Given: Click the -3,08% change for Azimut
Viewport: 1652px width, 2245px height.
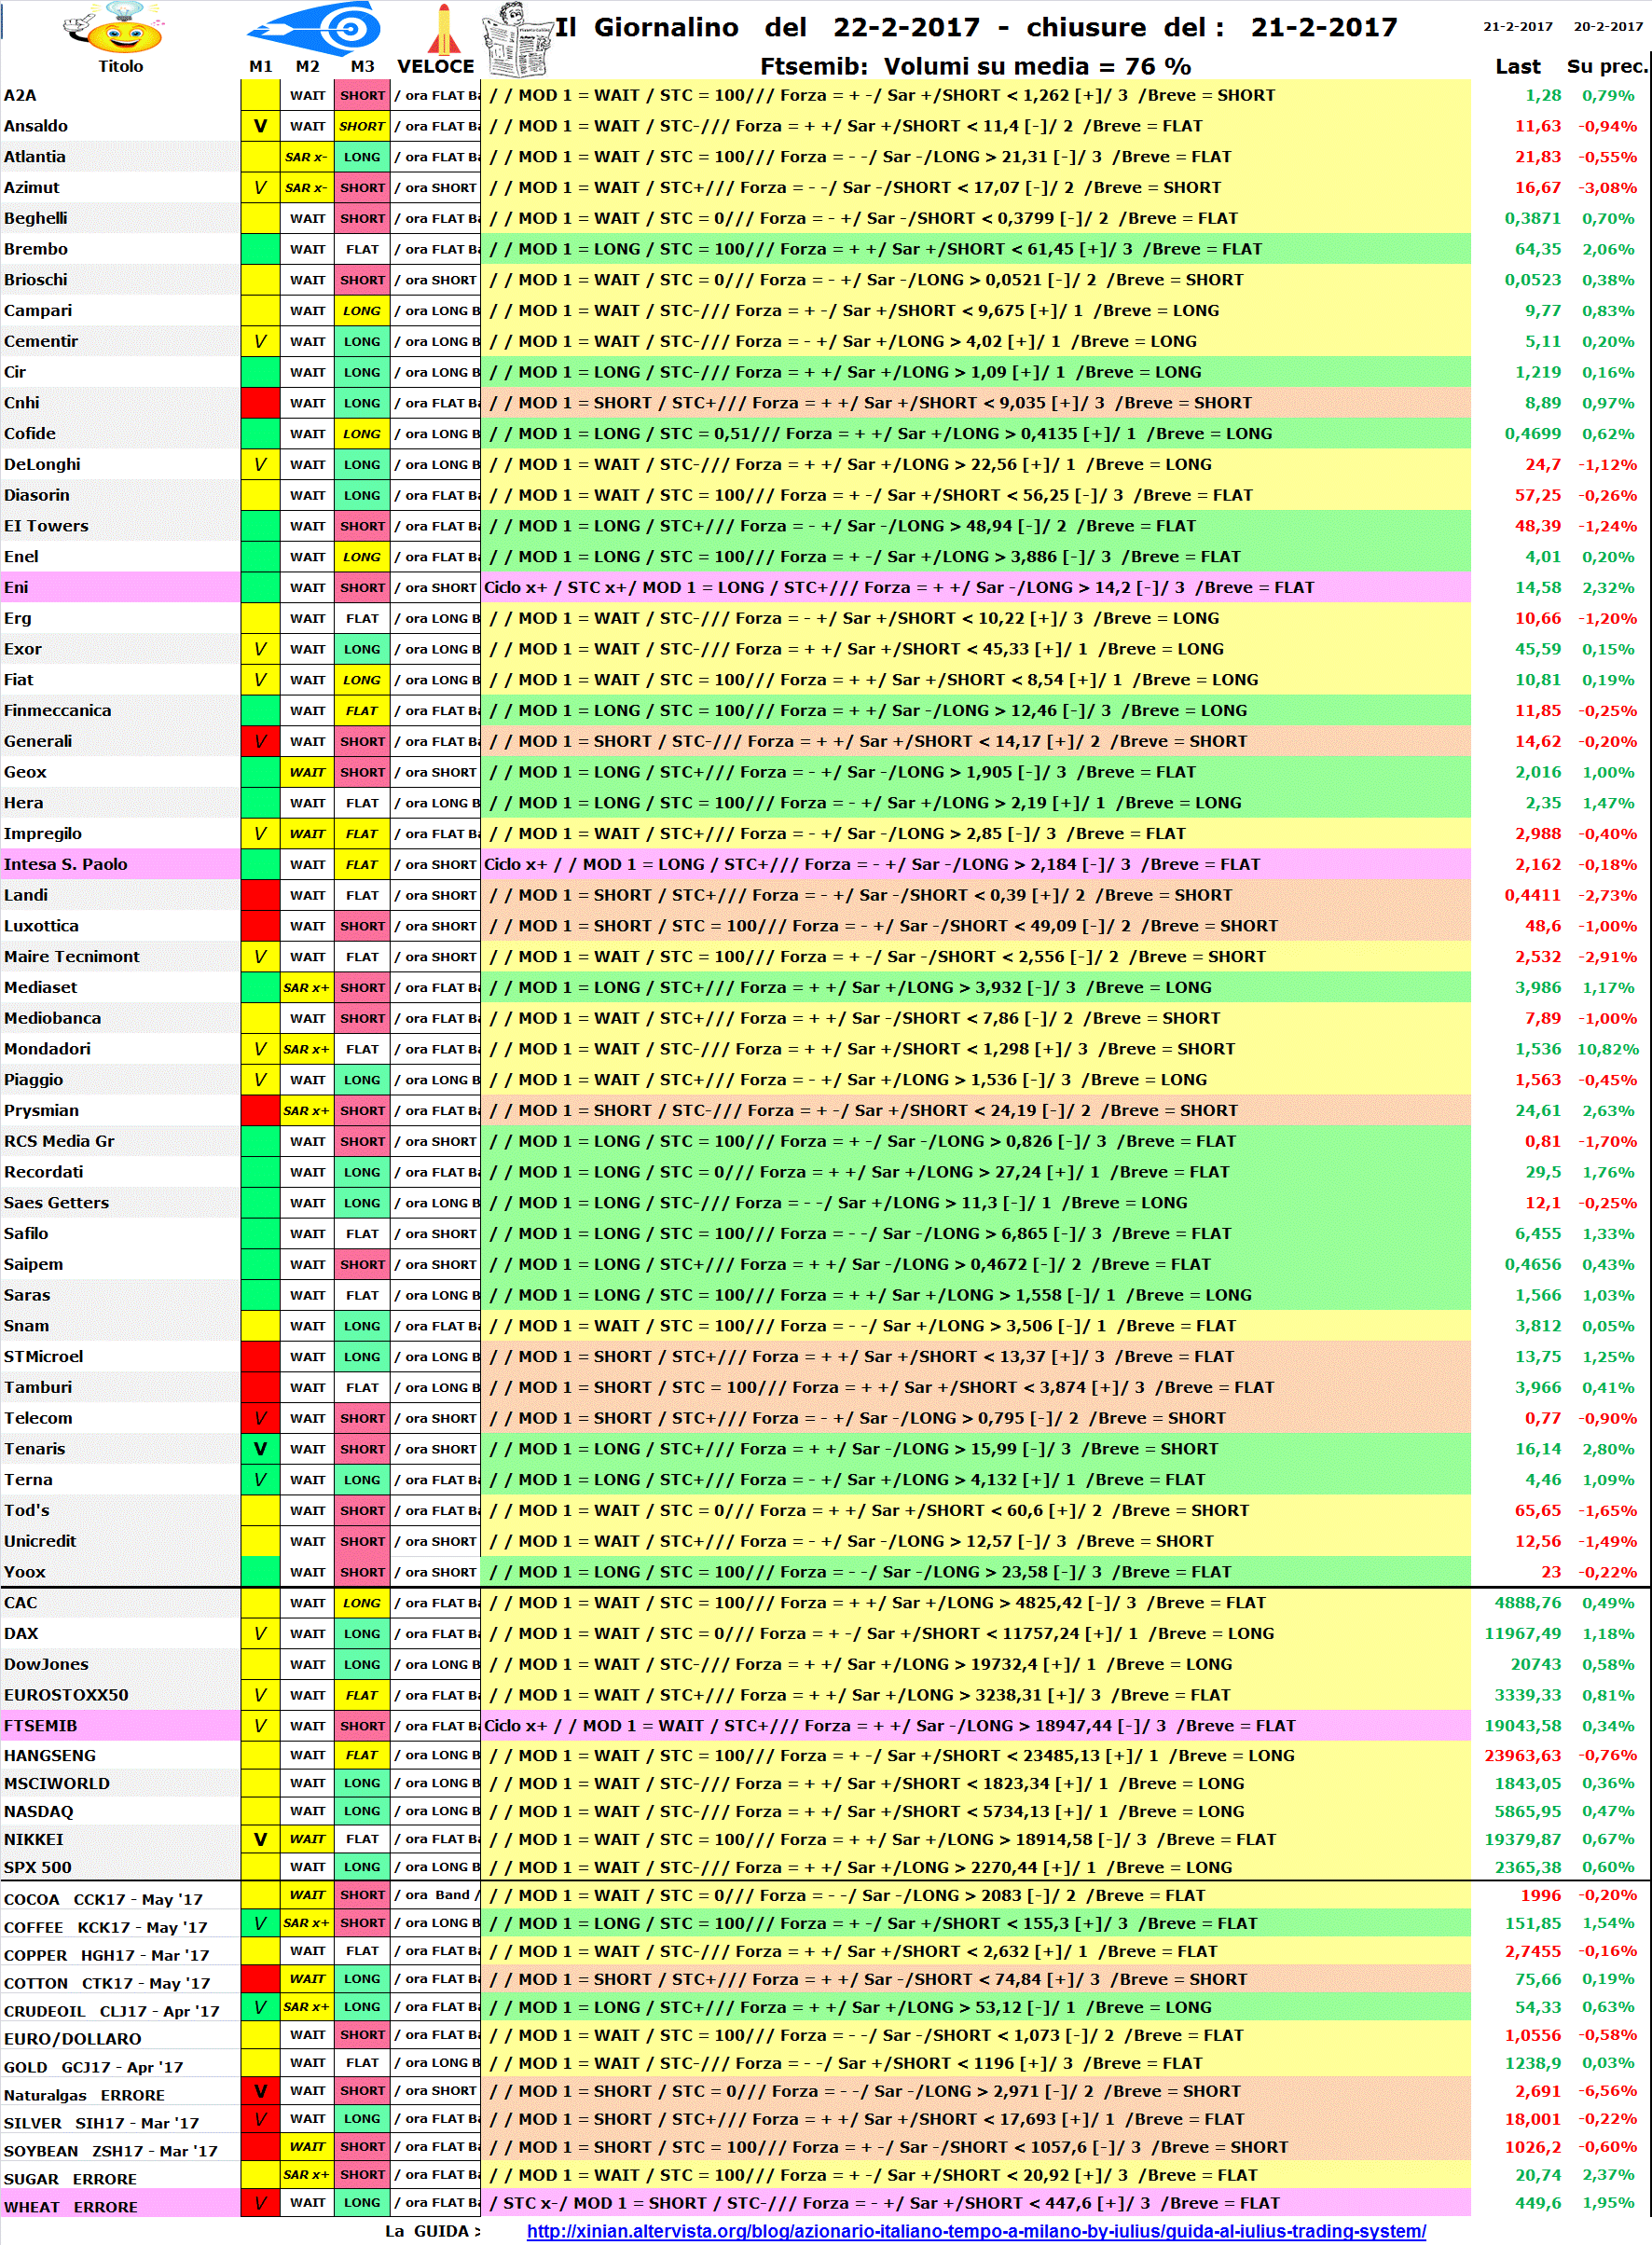Looking at the screenshot, I should [x=1608, y=187].
